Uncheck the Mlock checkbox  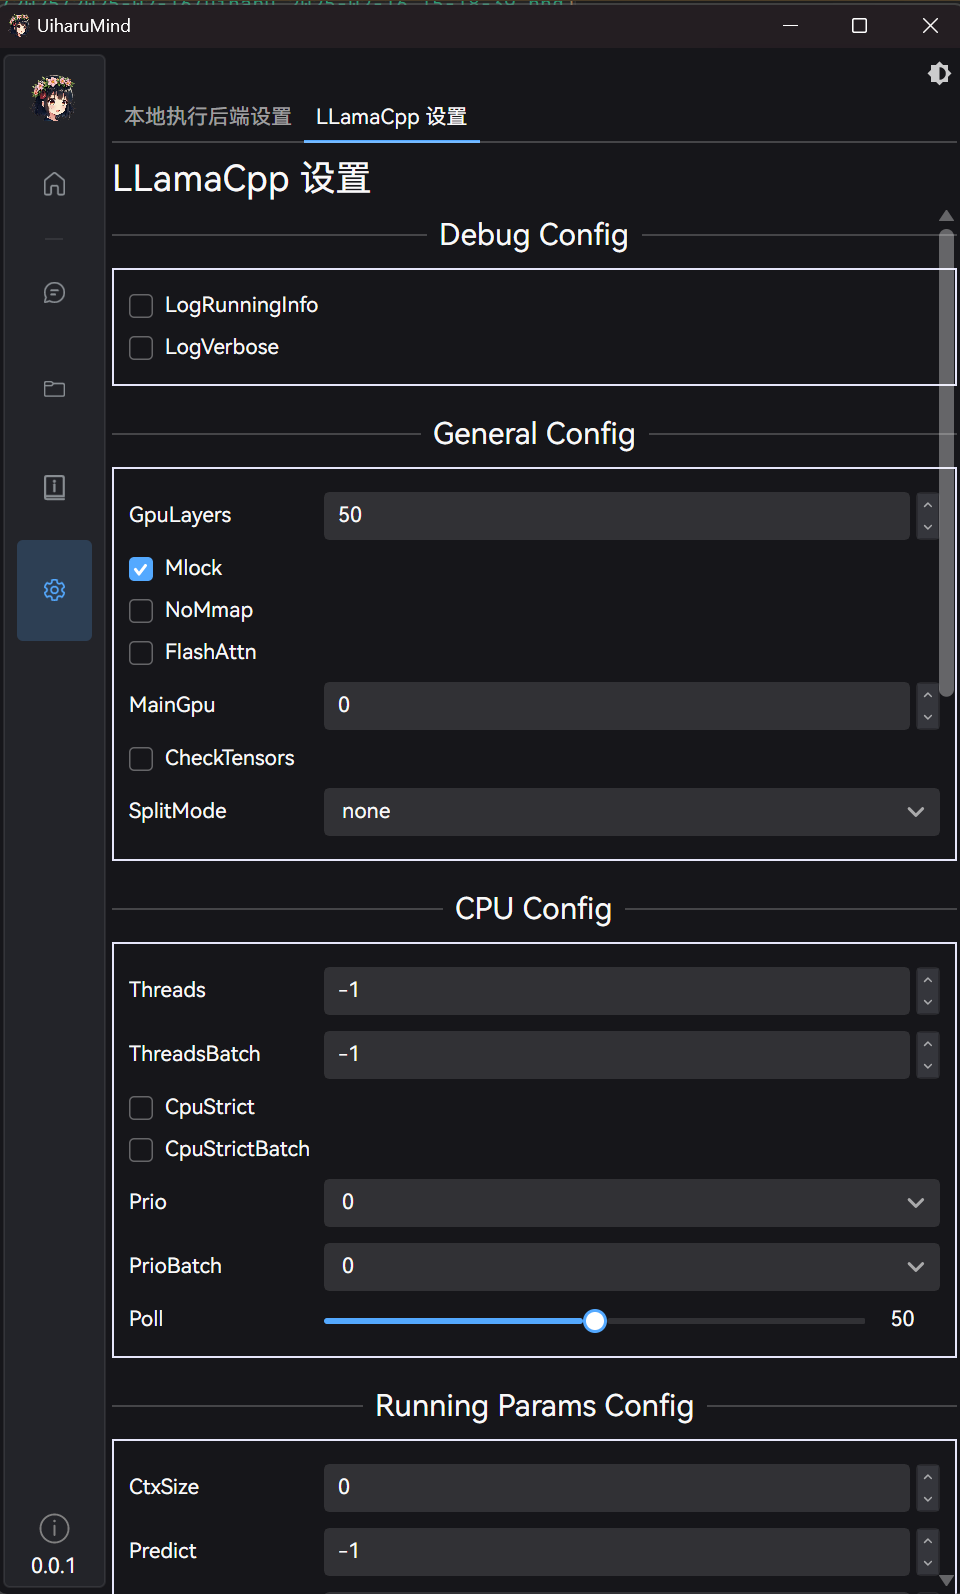click(141, 569)
